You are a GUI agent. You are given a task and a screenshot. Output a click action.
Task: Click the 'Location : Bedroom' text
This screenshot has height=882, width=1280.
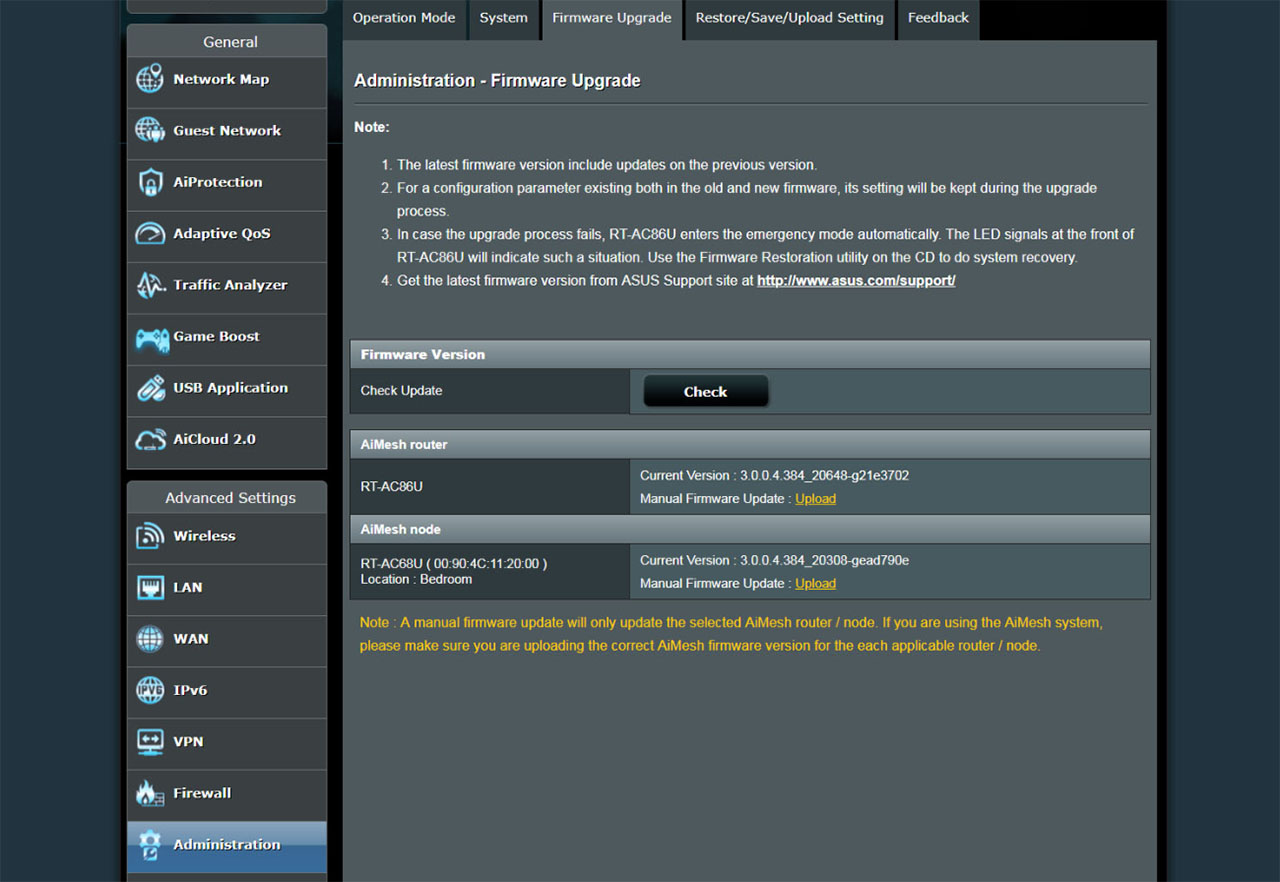pos(416,580)
